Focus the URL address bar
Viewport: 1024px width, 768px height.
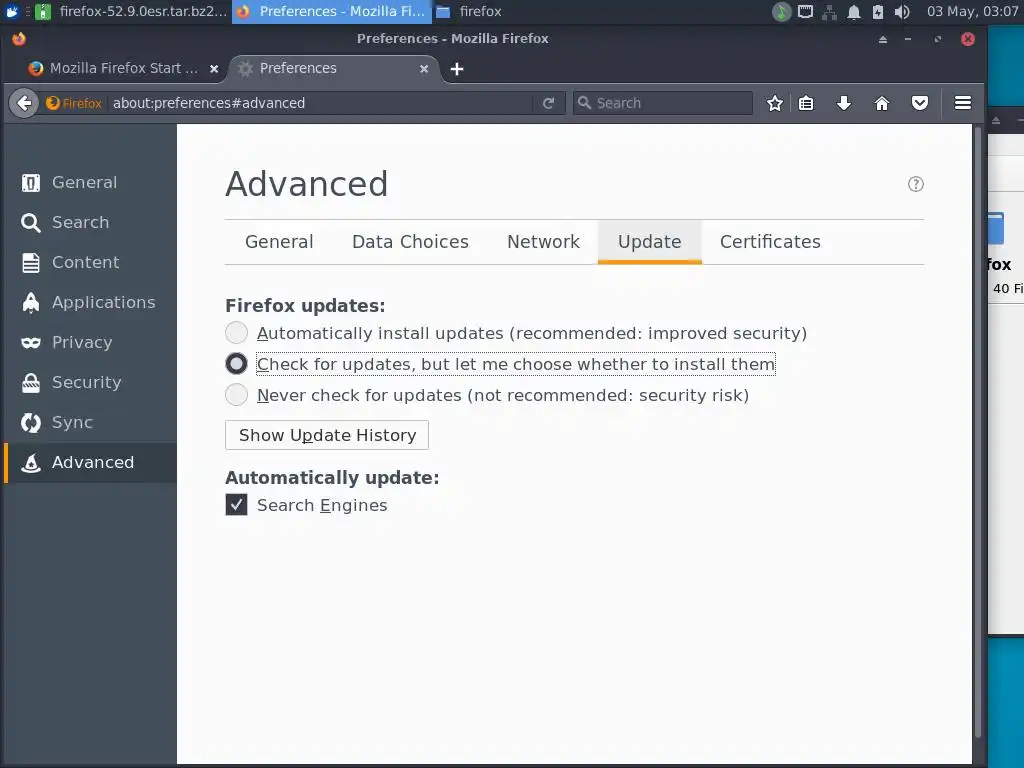tap(320, 103)
